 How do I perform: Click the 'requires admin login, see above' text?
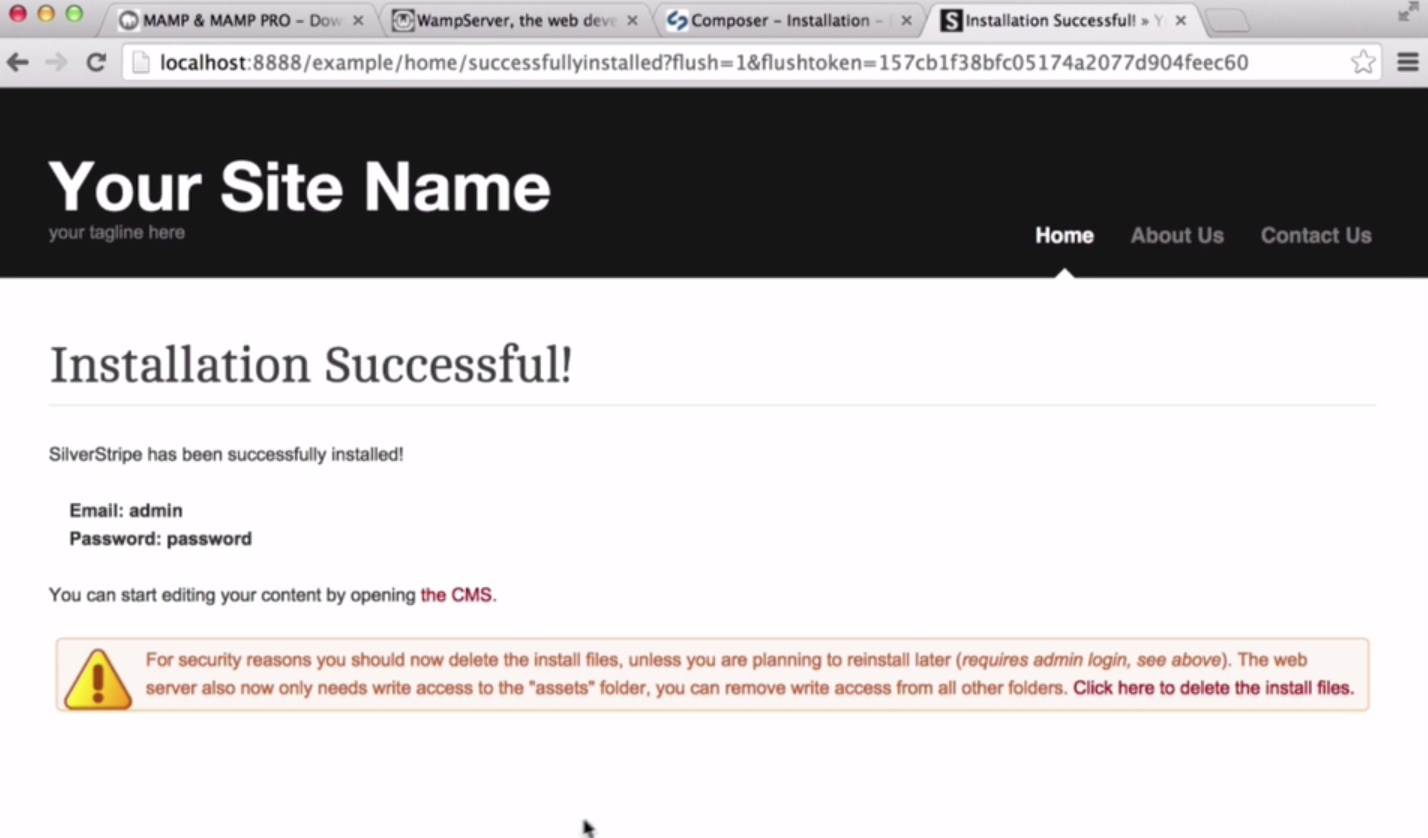1091,660
